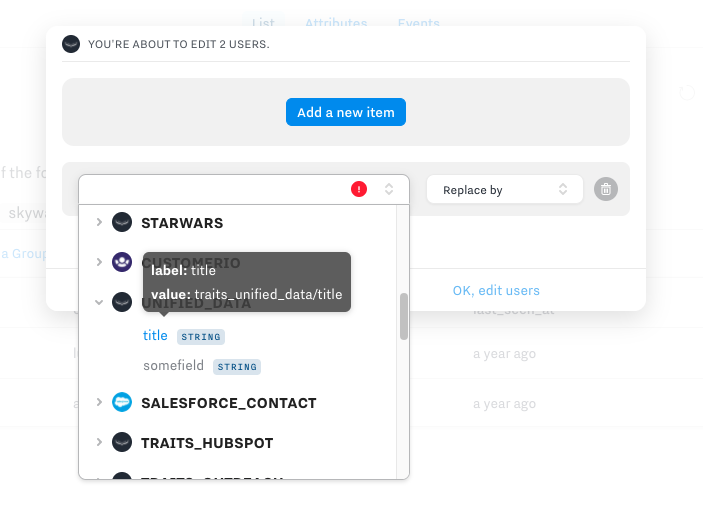Click the UNIFIED_DATA group icon
This screenshot has width=703, height=513.
click(x=122, y=302)
